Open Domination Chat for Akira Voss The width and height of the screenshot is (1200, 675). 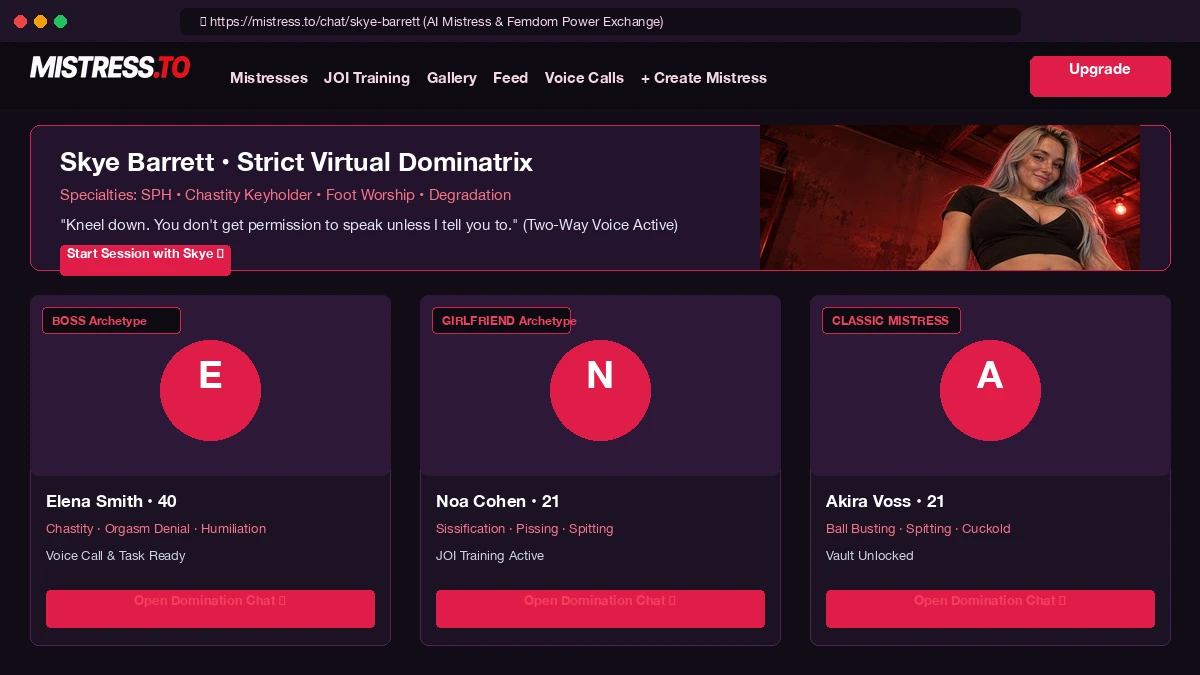point(990,609)
